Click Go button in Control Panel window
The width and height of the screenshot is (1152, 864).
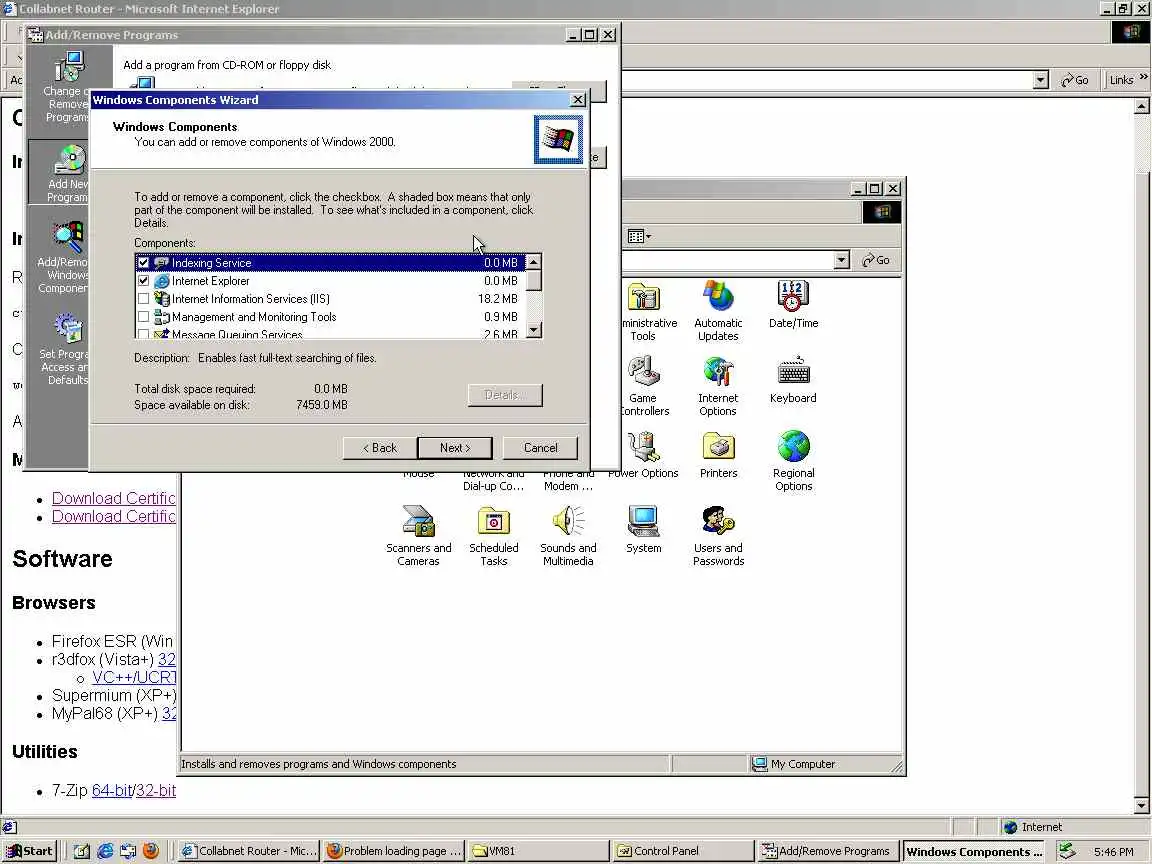click(x=876, y=260)
